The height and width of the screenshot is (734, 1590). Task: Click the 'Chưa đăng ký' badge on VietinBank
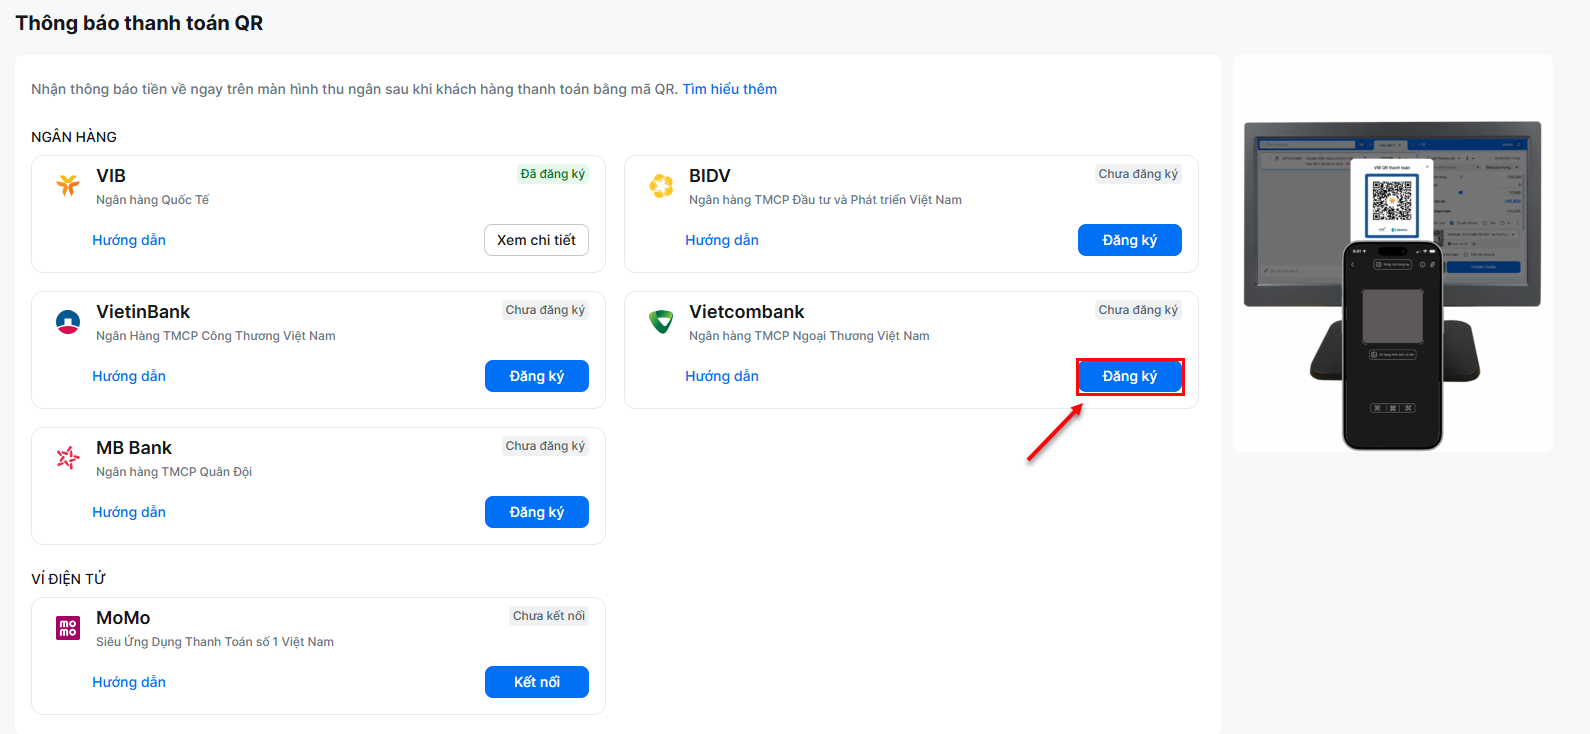[x=545, y=310]
